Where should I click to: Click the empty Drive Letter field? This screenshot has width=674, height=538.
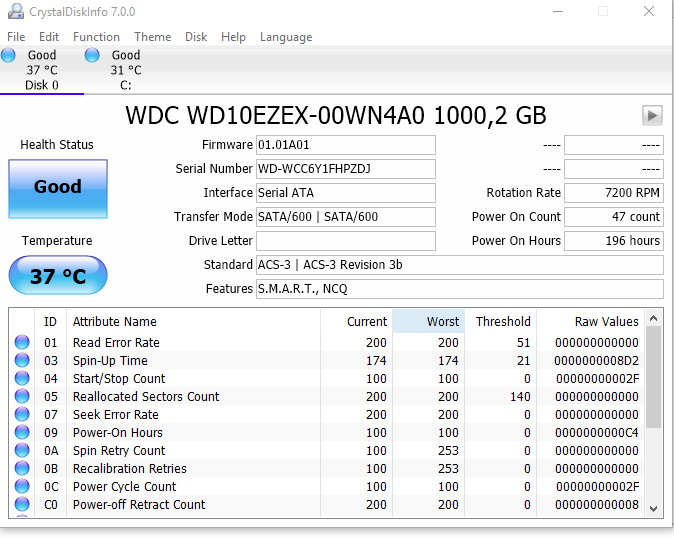(x=346, y=241)
